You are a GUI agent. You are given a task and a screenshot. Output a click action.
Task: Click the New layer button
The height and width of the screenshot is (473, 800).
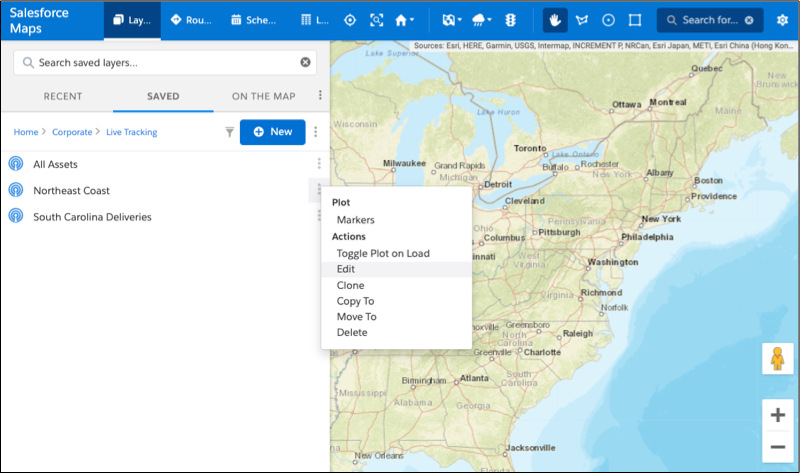tap(272, 132)
